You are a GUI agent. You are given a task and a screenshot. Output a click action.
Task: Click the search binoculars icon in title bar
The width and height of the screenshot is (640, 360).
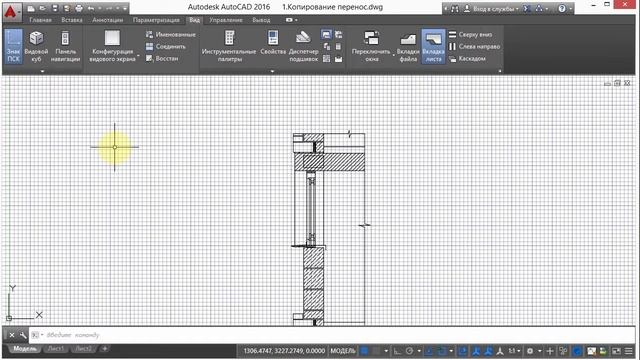pyautogui.click(x=455, y=9)
